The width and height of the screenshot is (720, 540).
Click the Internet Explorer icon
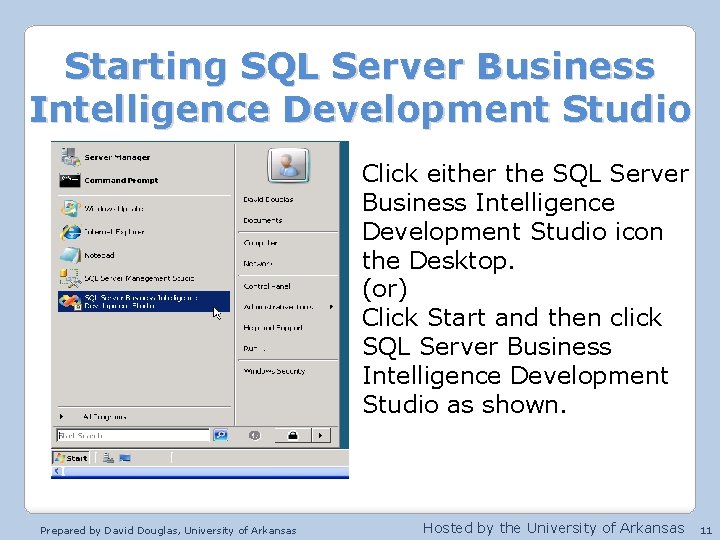click(x=70, y=232)
